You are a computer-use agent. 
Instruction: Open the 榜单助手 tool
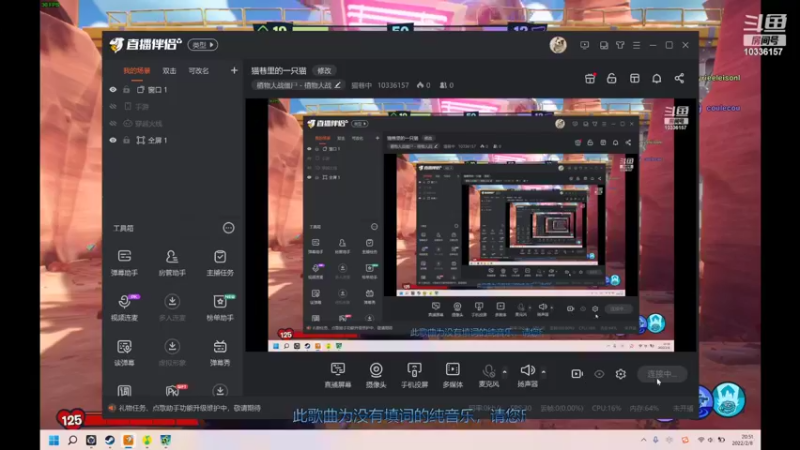coord(220,308)
